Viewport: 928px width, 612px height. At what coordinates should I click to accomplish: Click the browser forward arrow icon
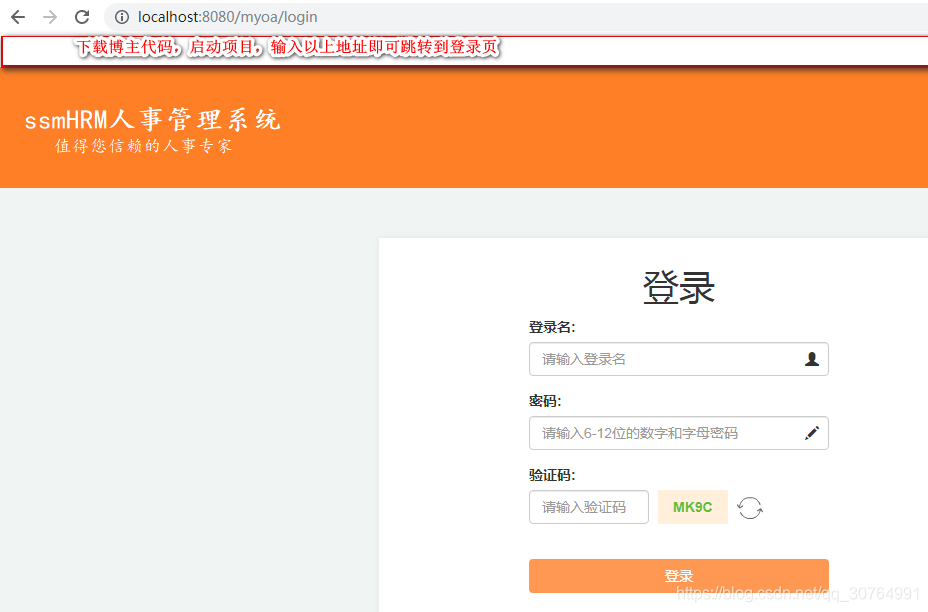48,17
